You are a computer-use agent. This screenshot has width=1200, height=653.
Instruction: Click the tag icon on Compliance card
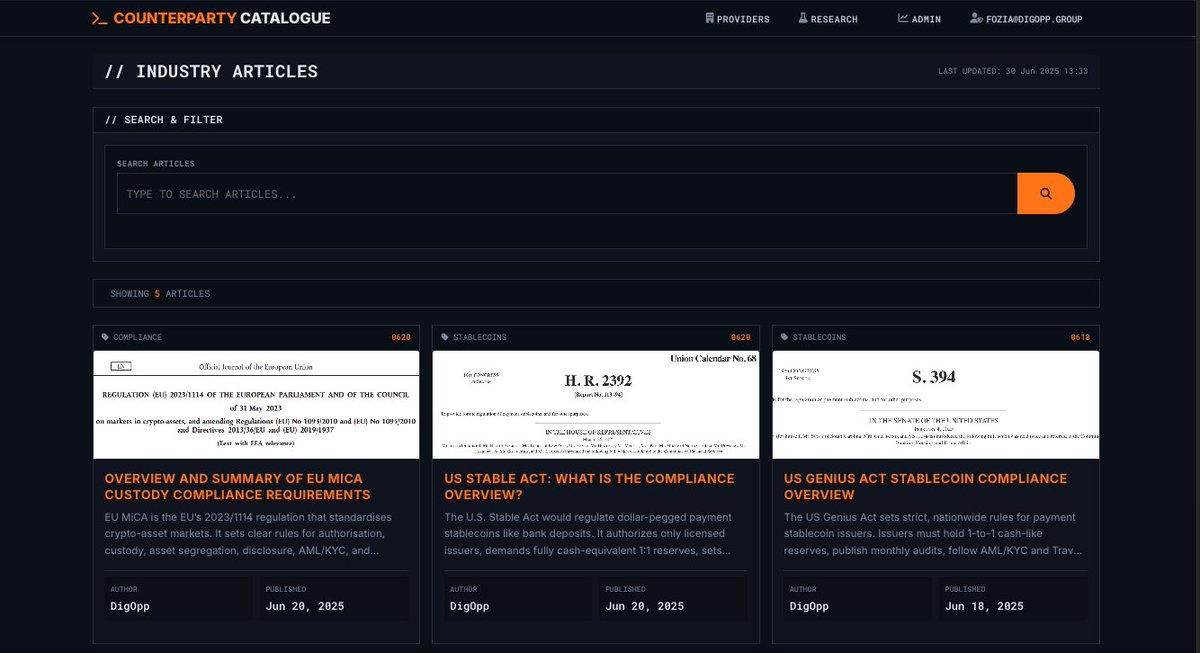(x=106, y=338)
